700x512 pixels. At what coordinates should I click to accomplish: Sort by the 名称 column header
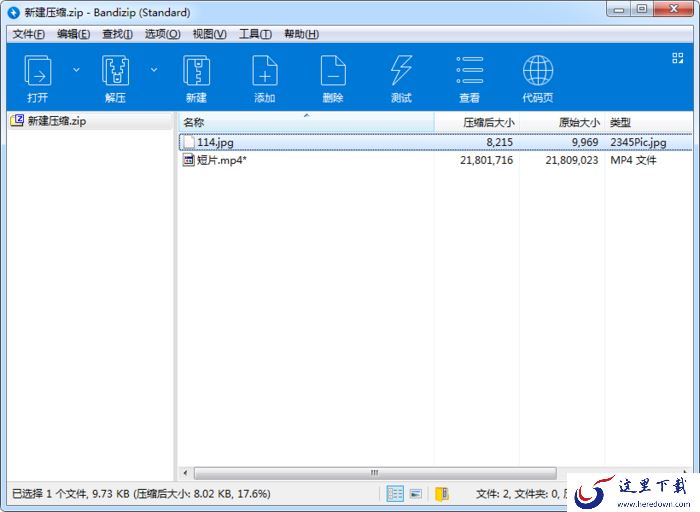pos(306,122)
